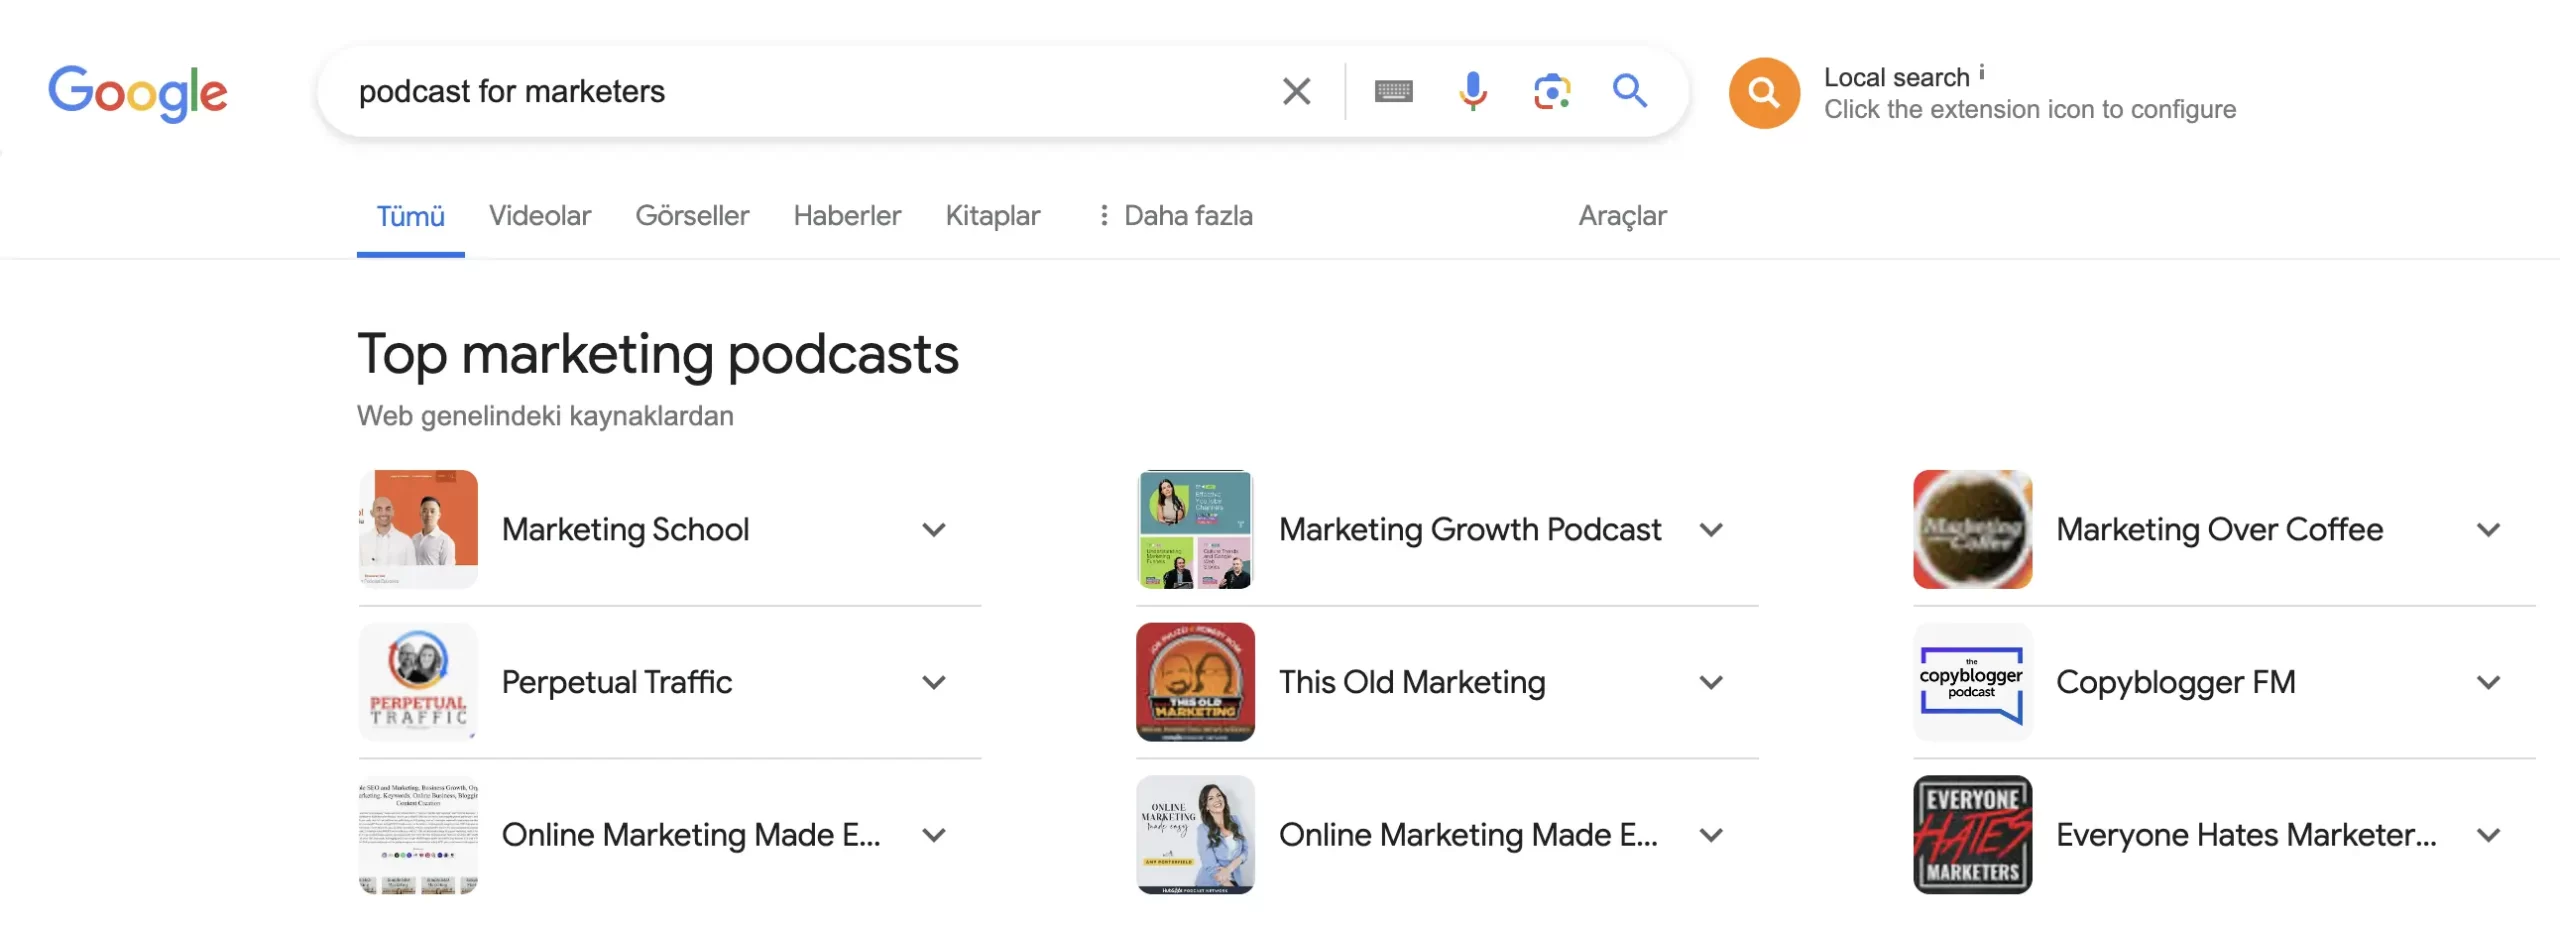Click the Everyone Hates Marketers cover art
Image resolution: width=2560 pixels, height=926 pixels.
point(1972,835)
